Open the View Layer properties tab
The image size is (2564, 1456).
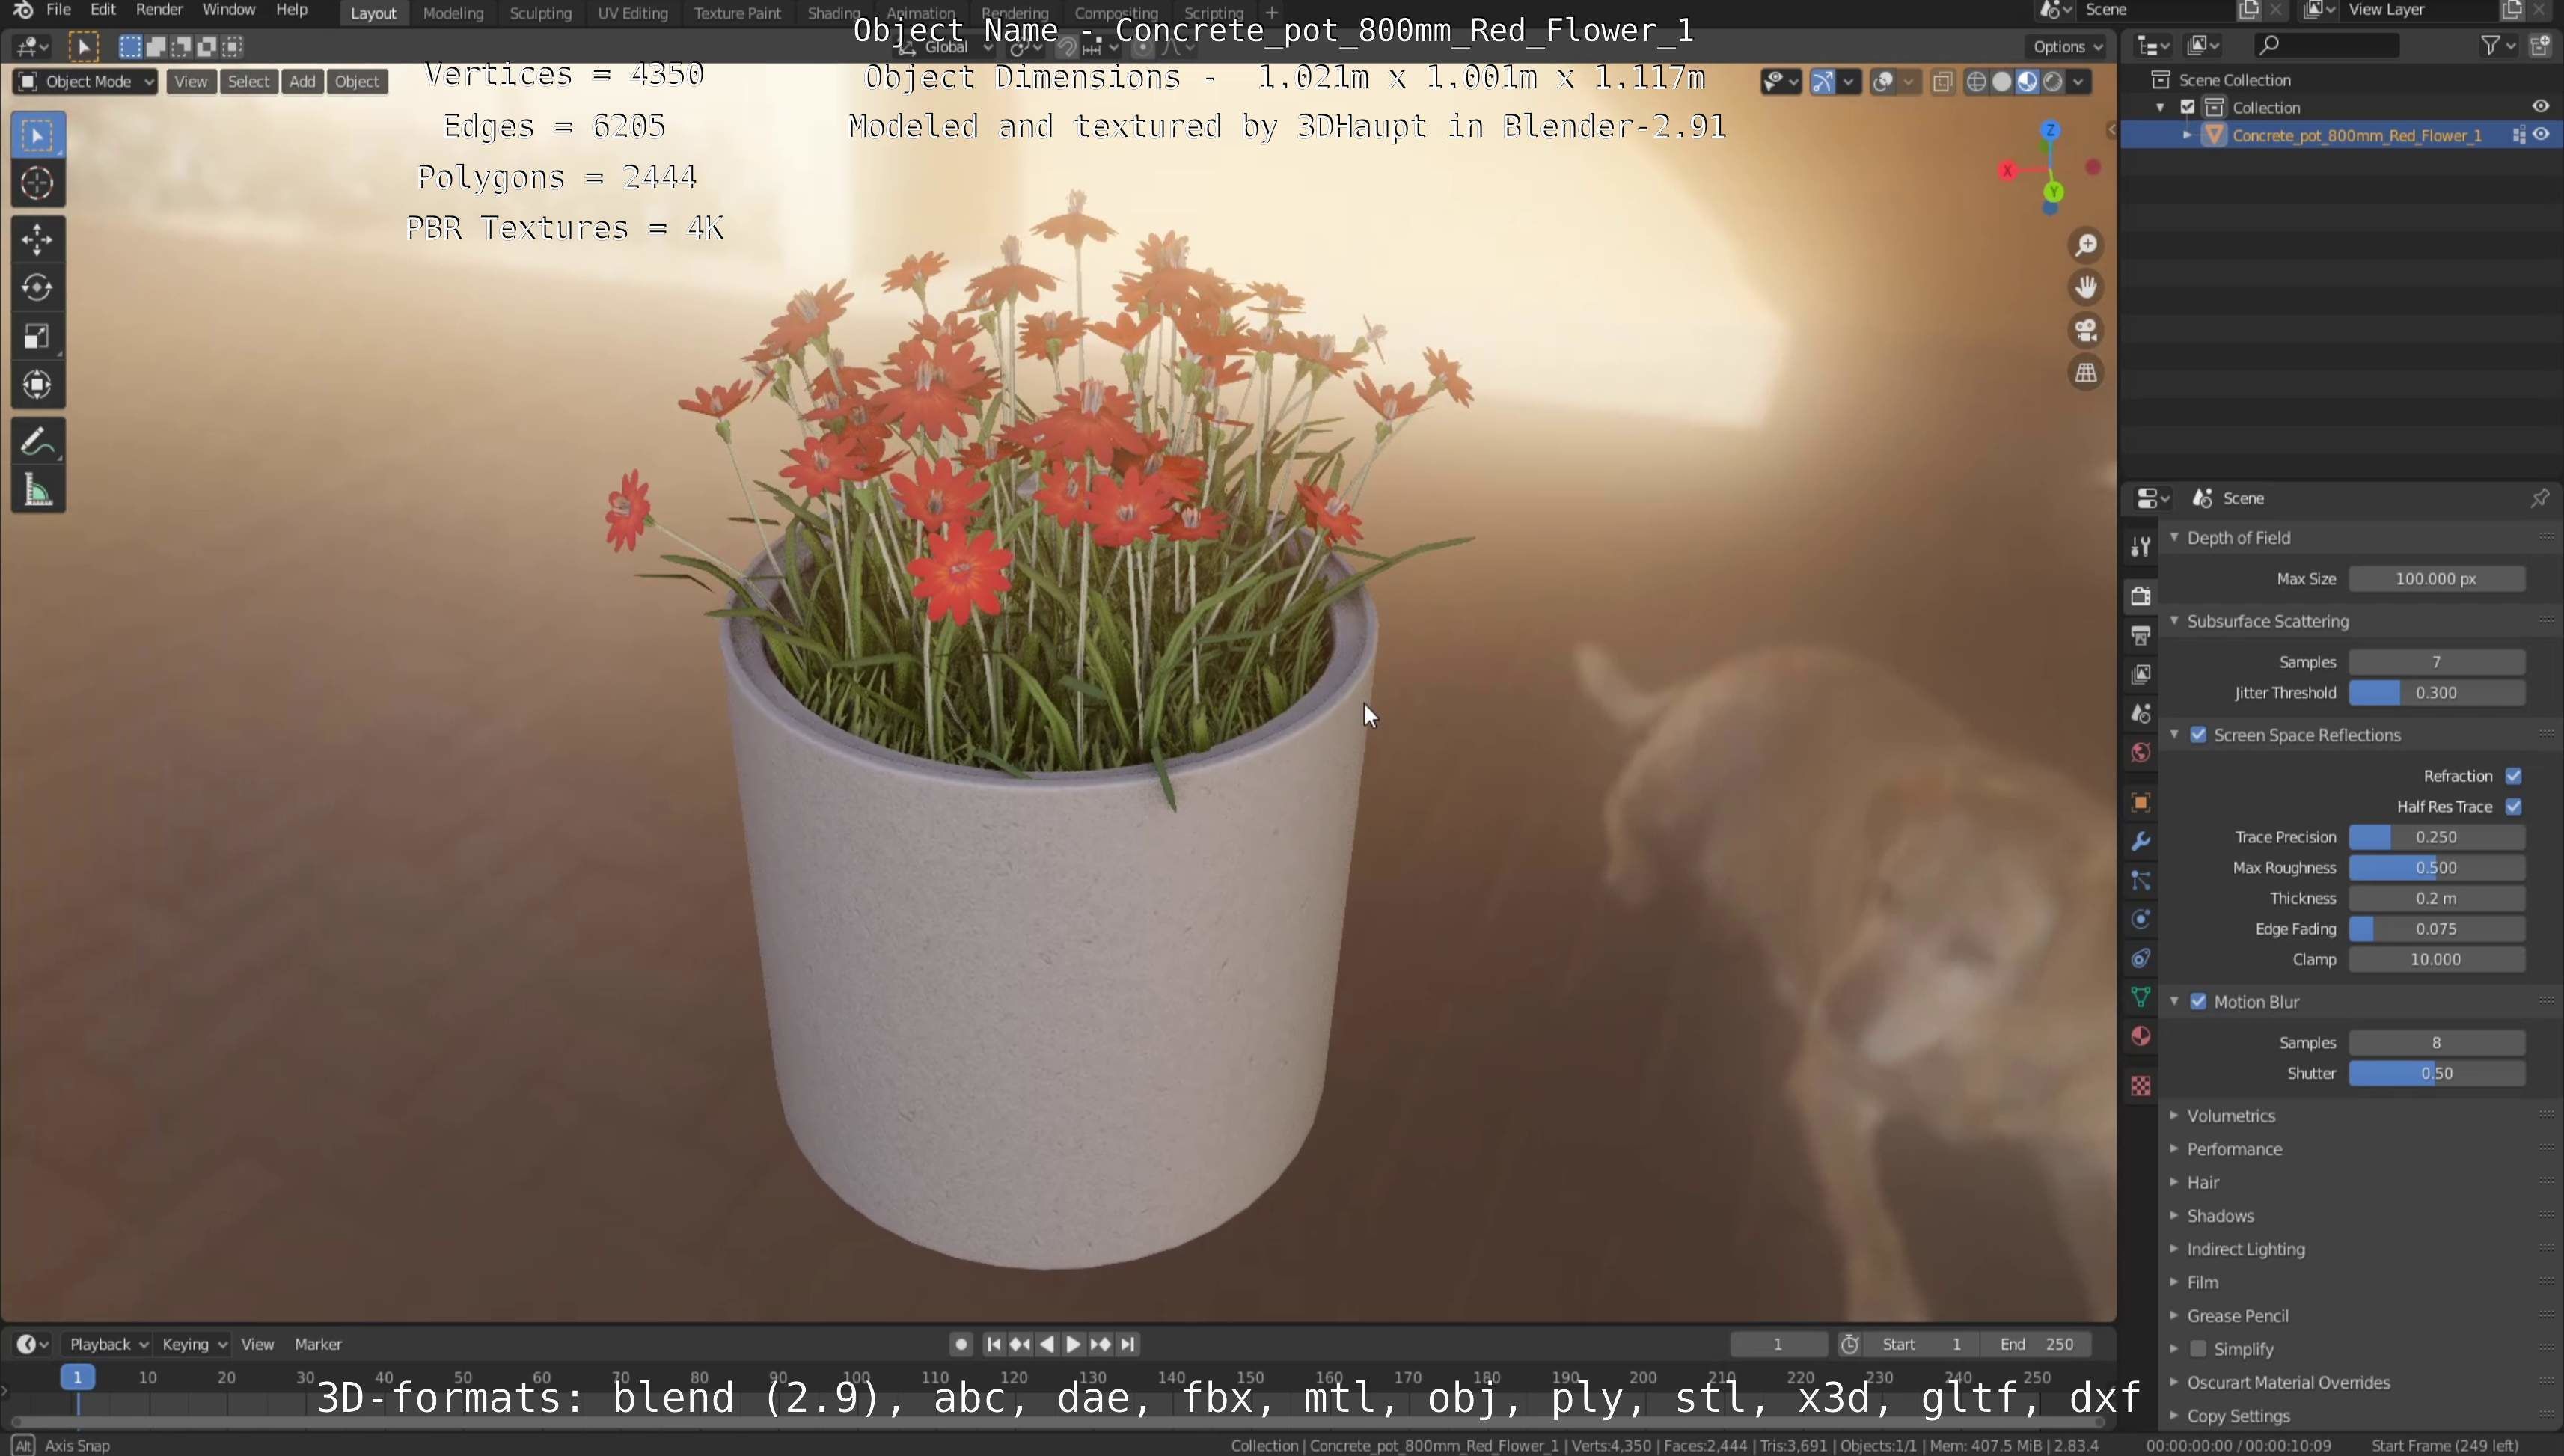[2140, 674]
